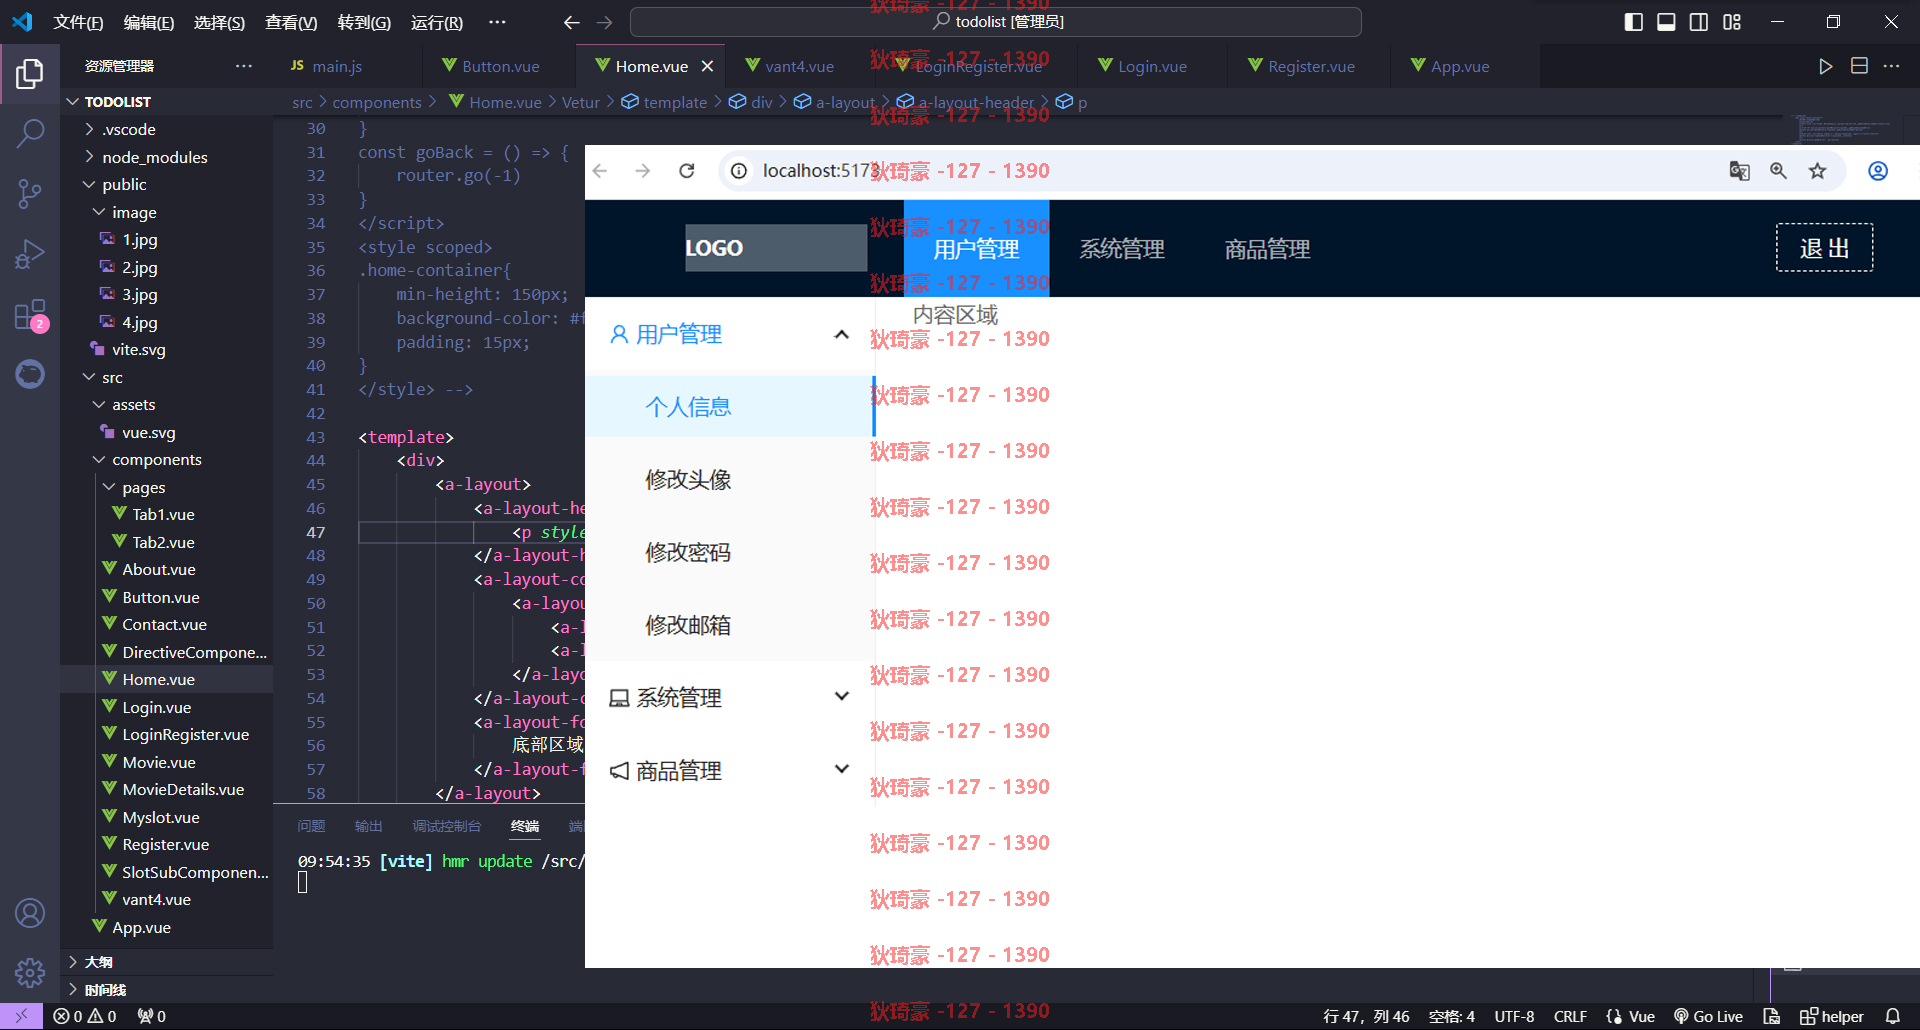The width and height of the screenshot is (1920, 1030).
Task: Toggle the bottom panel visibility
Action: click(1666, 22)
